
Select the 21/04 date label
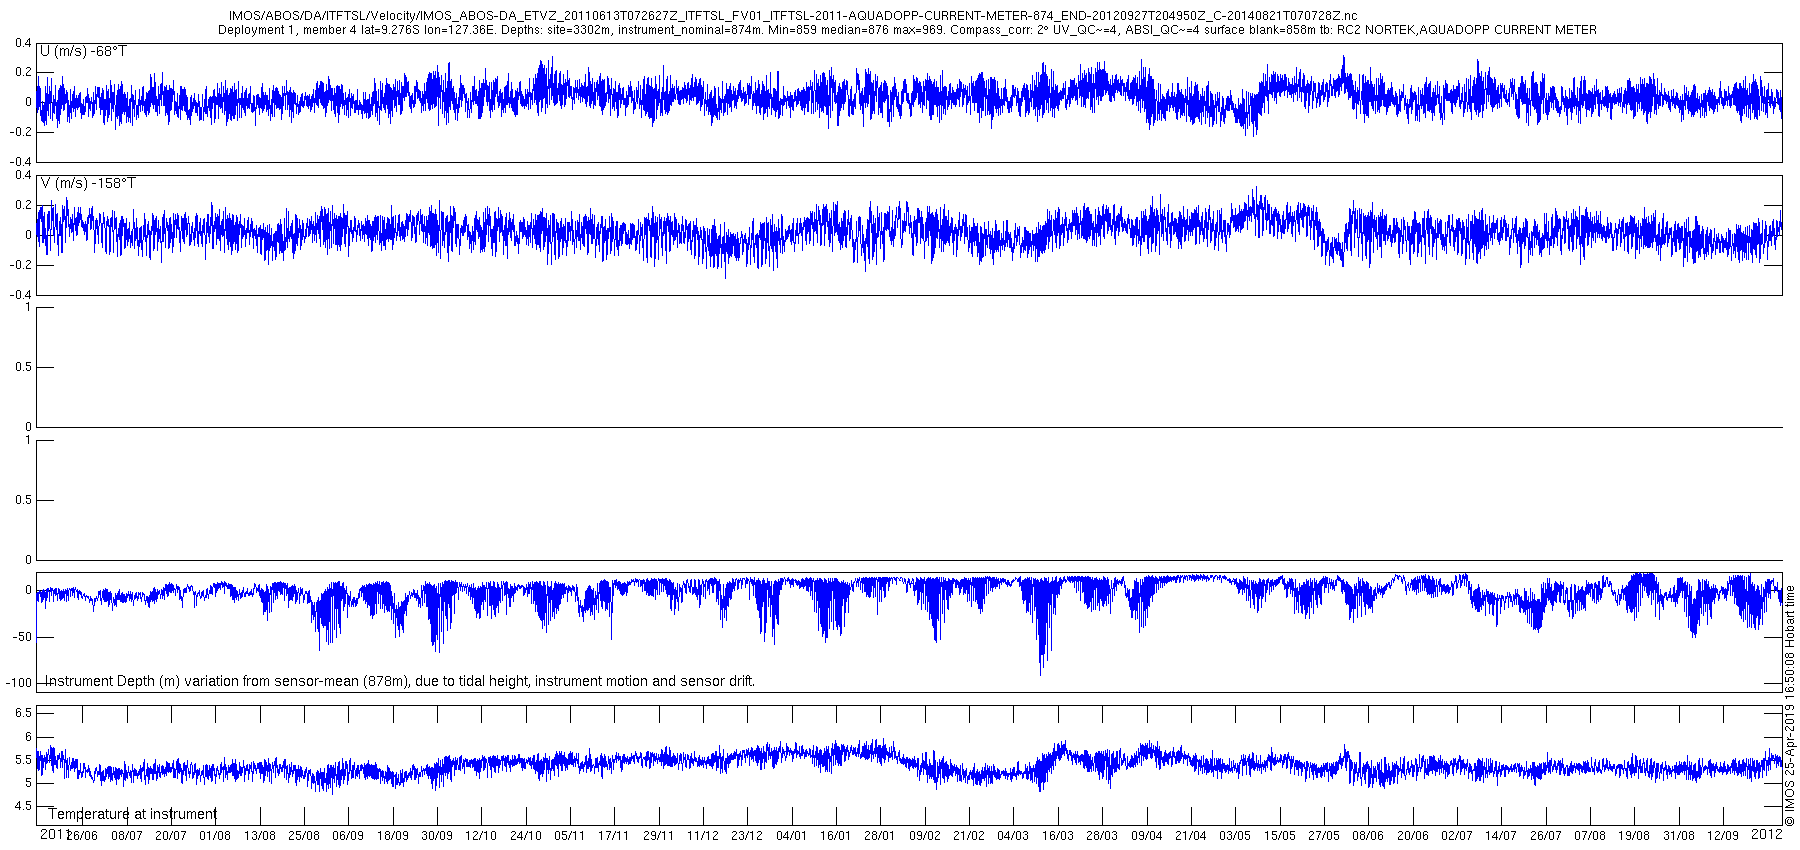(1191, 835)
